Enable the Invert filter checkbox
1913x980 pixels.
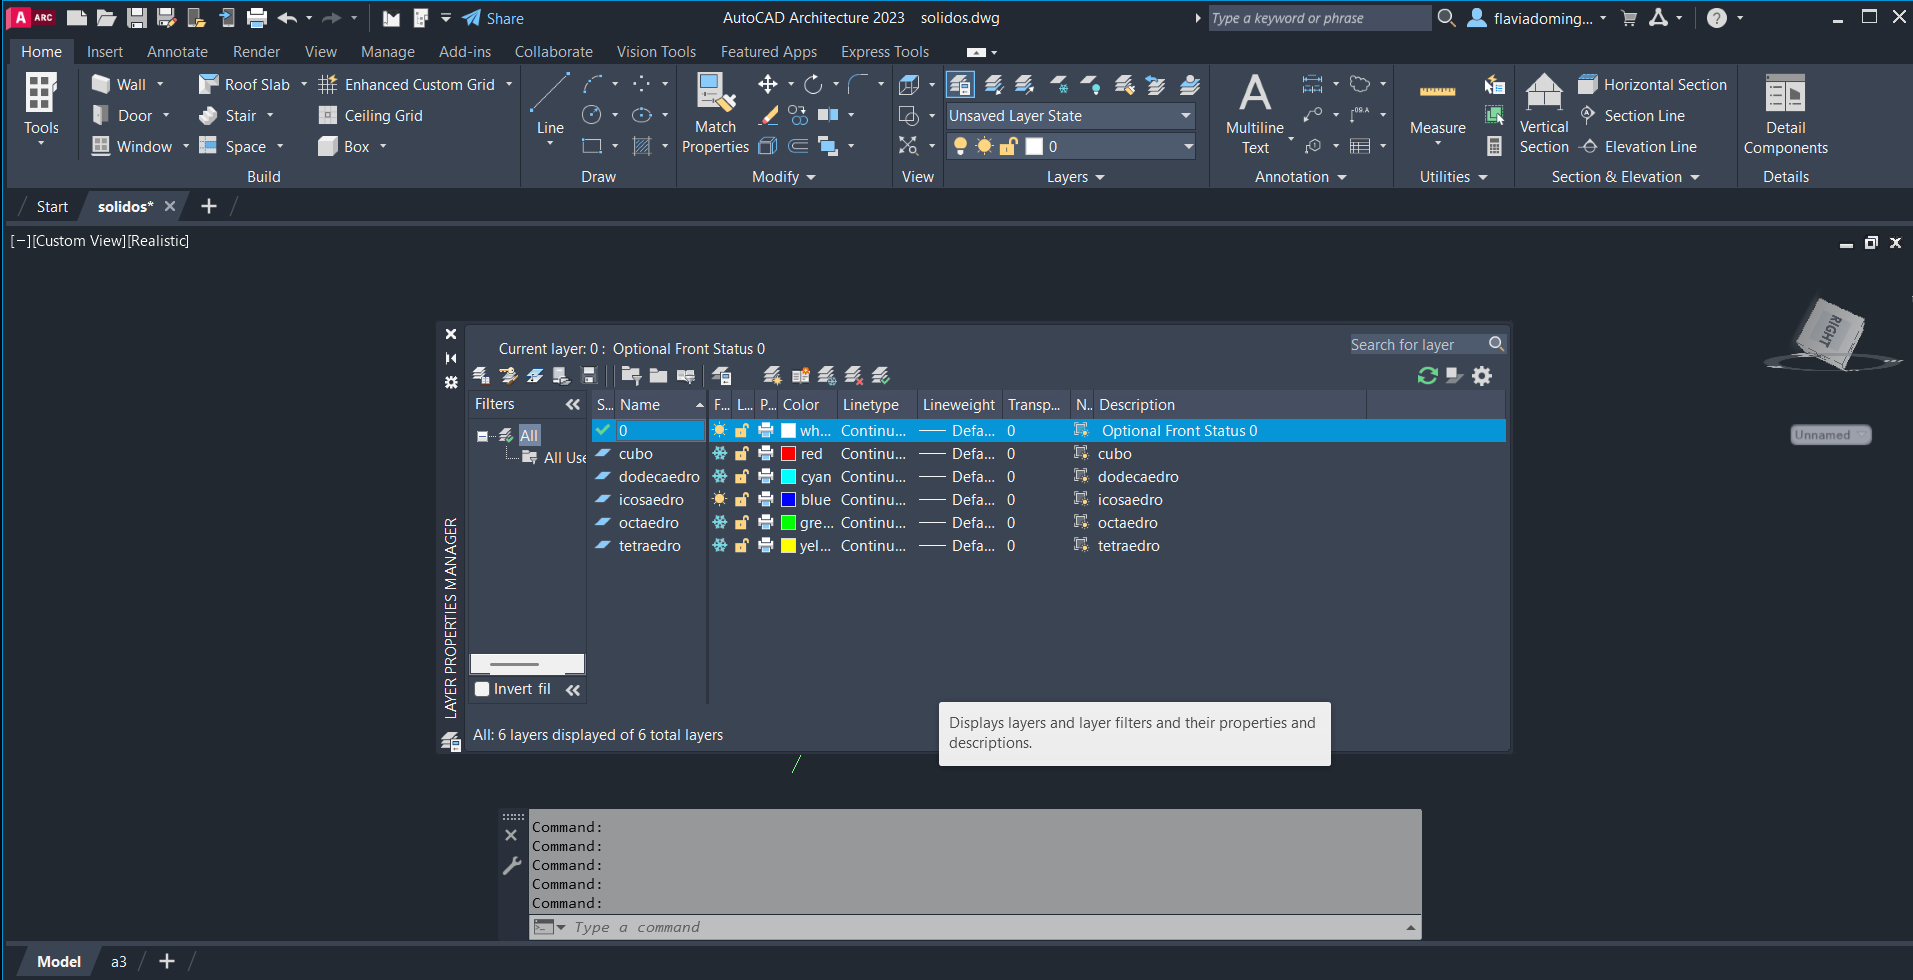pos(482,689)
